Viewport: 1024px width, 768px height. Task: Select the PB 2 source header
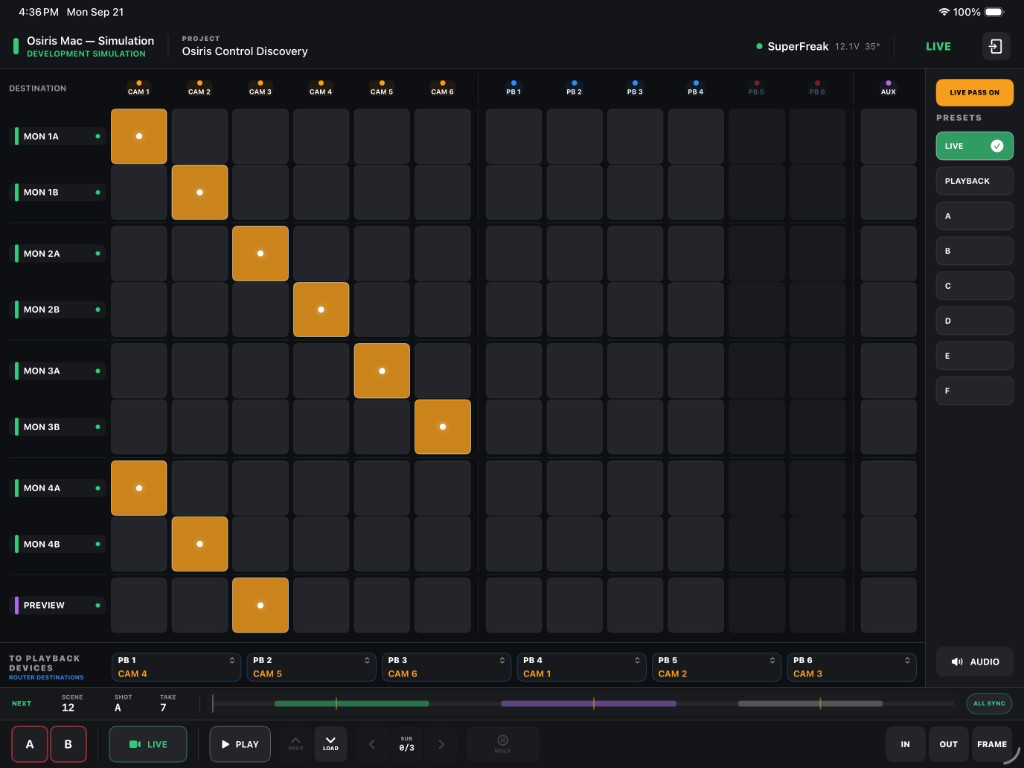click(574, 88)
